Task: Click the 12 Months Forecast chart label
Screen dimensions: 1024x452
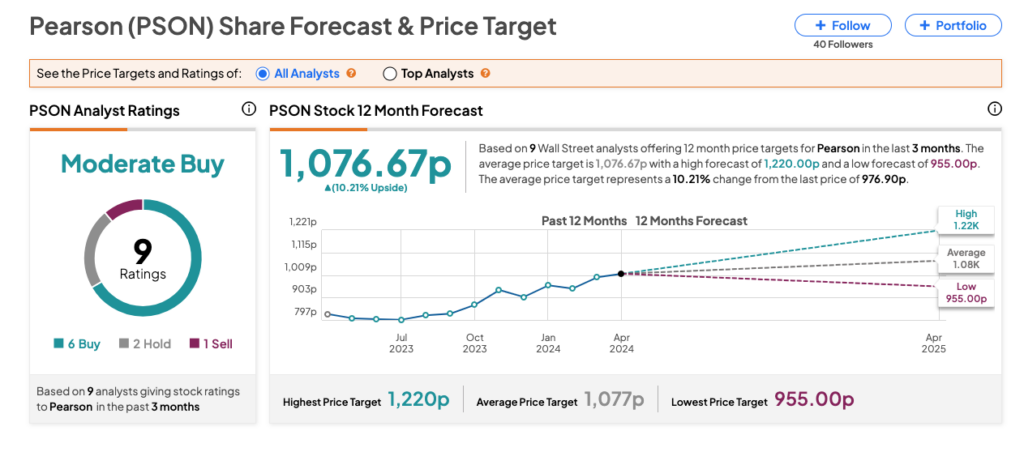Action: 692,221
